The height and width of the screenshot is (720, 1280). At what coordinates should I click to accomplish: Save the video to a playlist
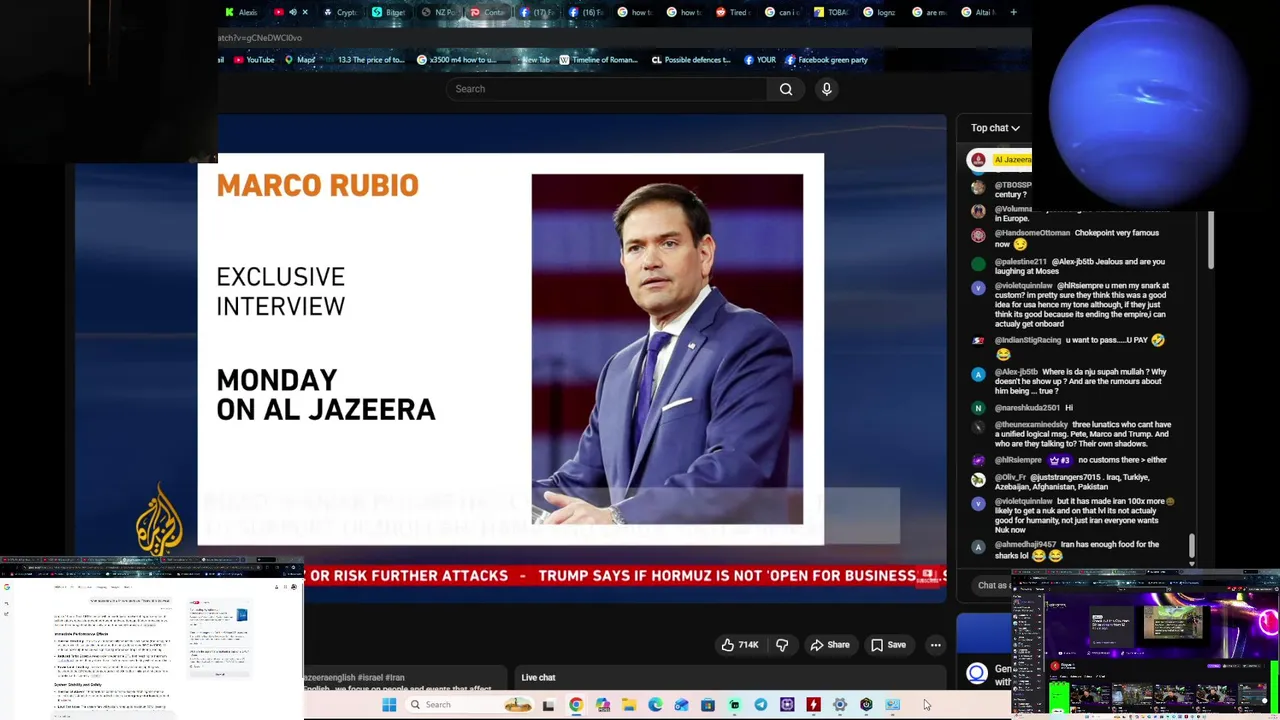click(888, 645)
